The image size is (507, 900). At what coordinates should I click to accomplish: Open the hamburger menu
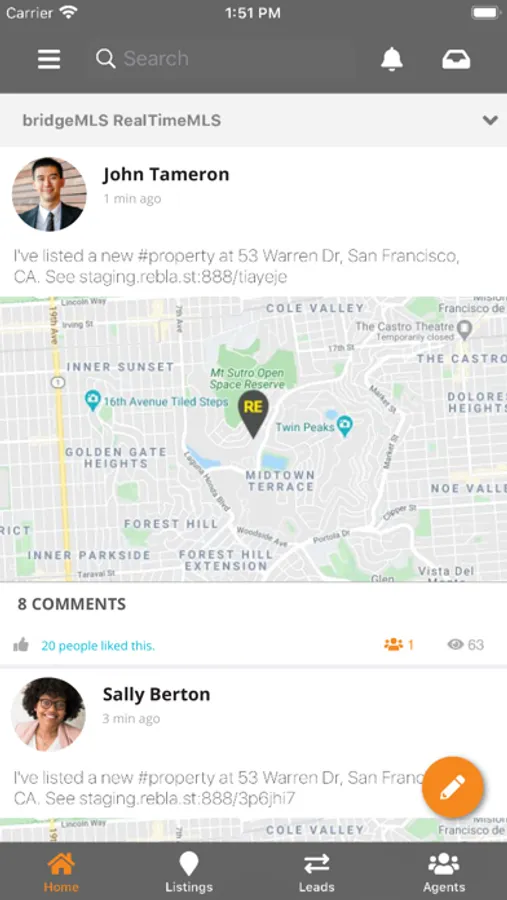click(x=49, y=59)
